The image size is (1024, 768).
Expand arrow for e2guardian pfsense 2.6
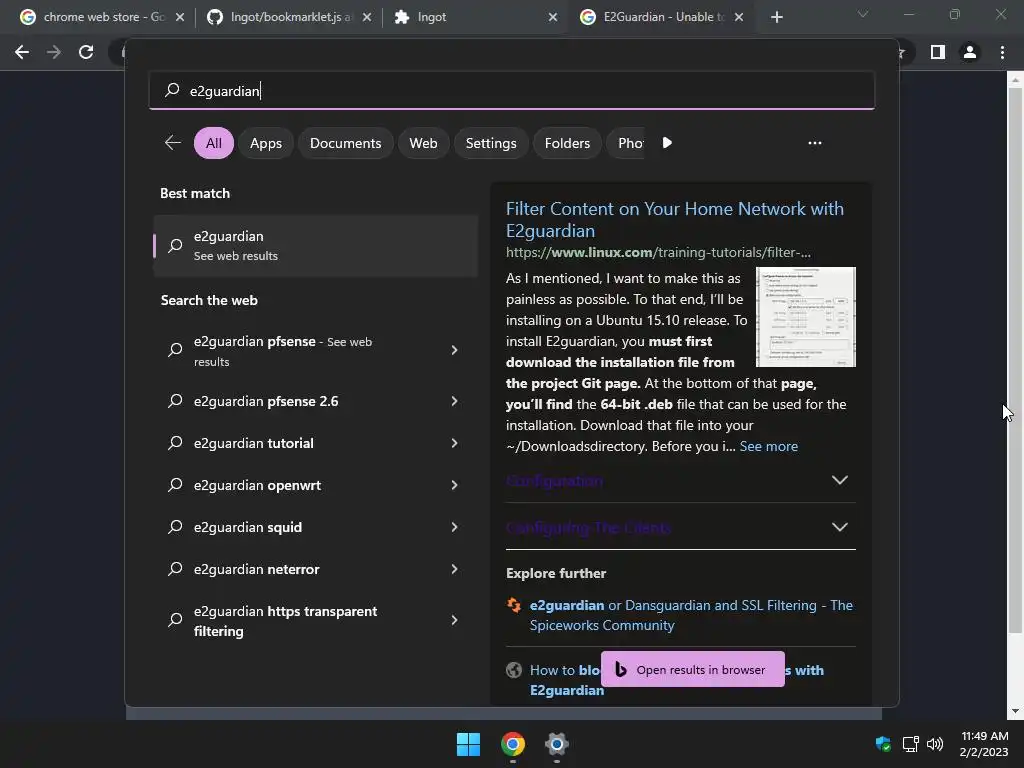pyautogui.click(x=454, y=401)
